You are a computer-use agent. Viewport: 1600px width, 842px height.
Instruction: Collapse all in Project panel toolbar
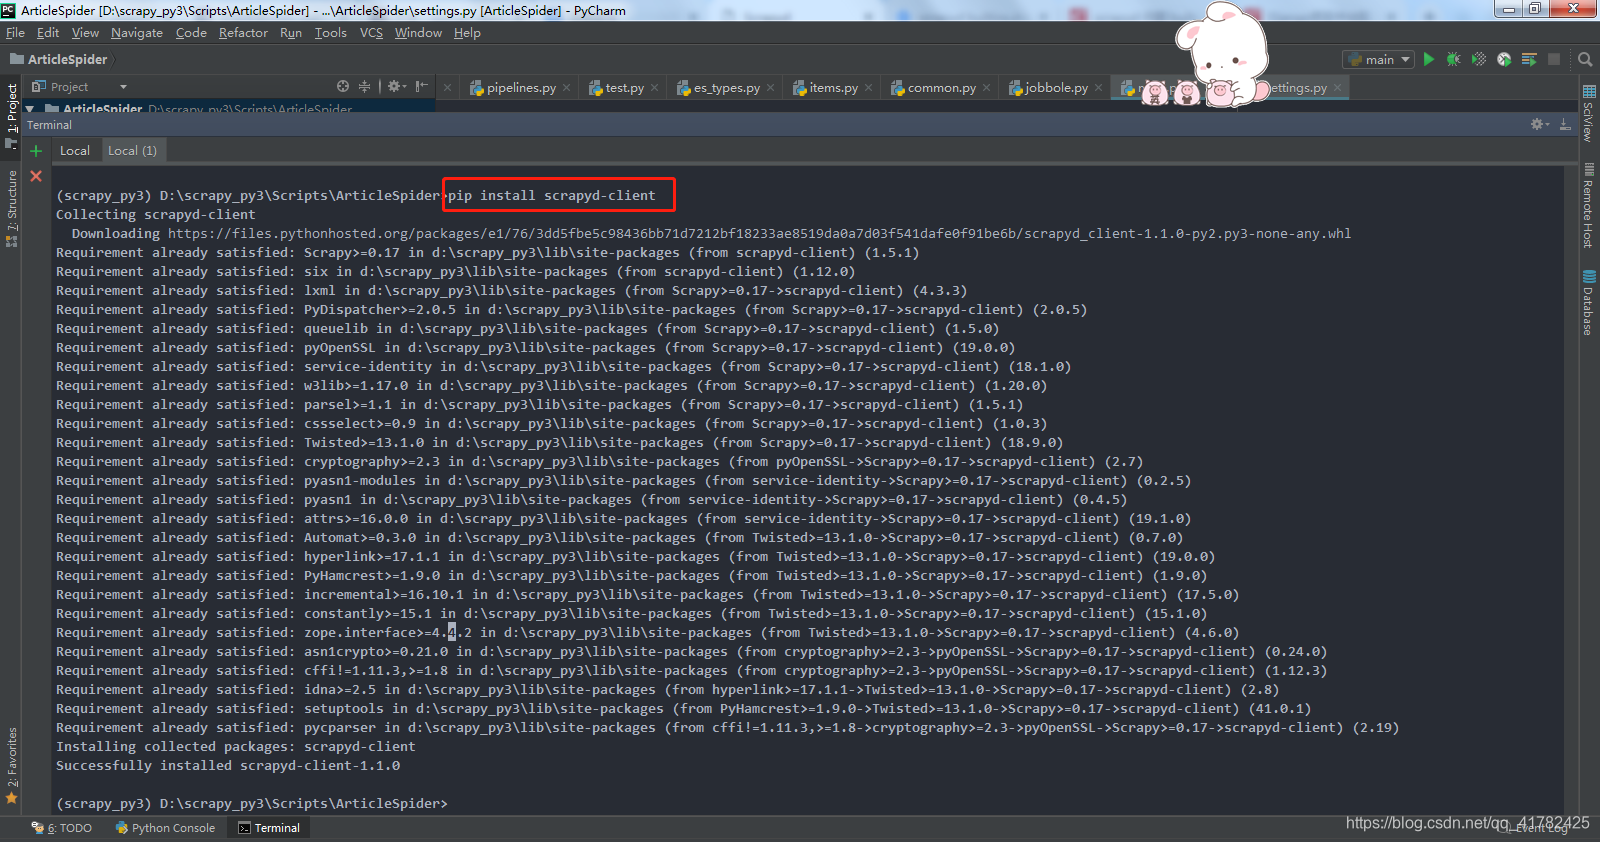(x=364, y=87)
